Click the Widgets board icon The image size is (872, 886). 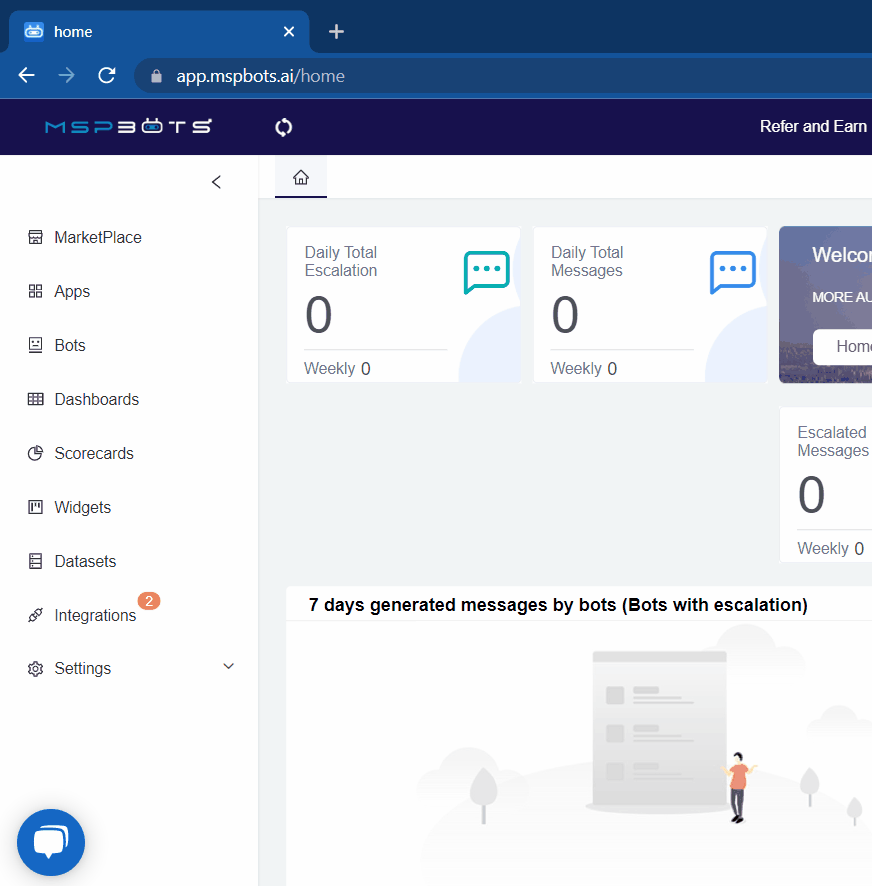(36, 507)
